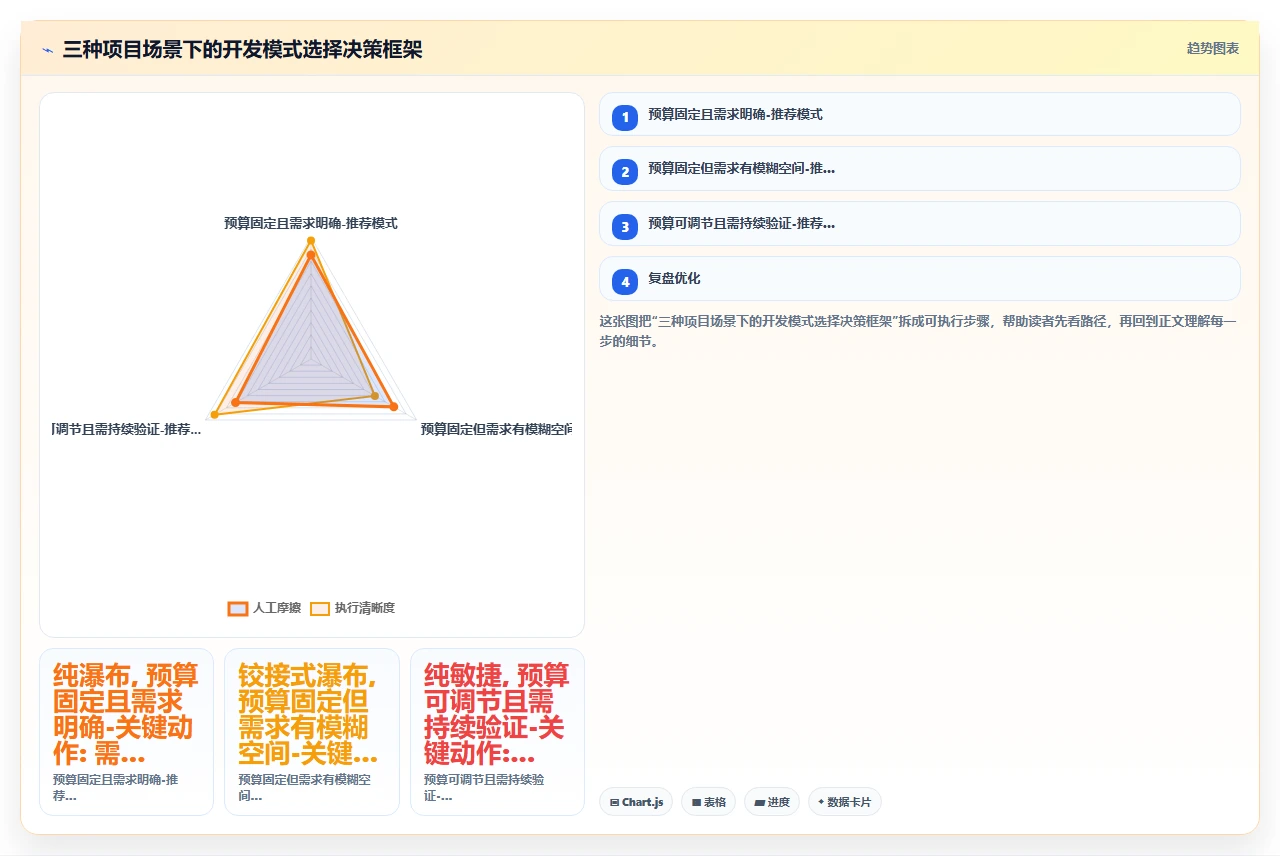Click the subtitle 预算可调节且需持续验证-… under 纯敏捷

click(x=484, y=787)
